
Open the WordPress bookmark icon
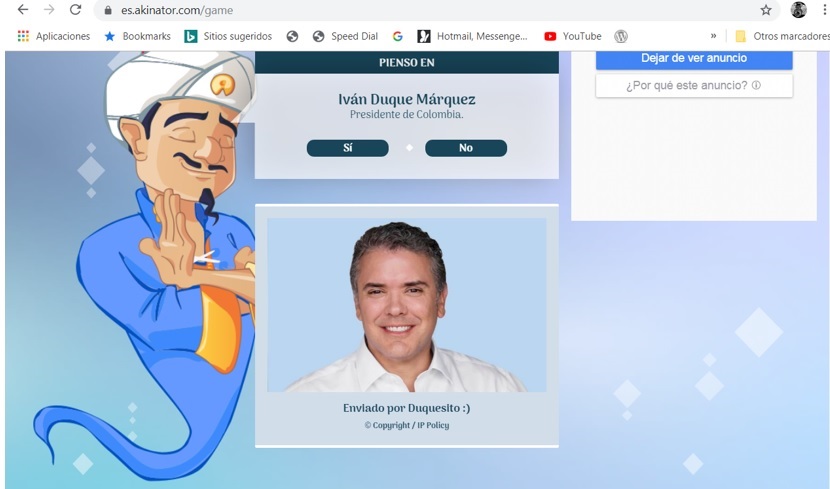coord(621,36)
